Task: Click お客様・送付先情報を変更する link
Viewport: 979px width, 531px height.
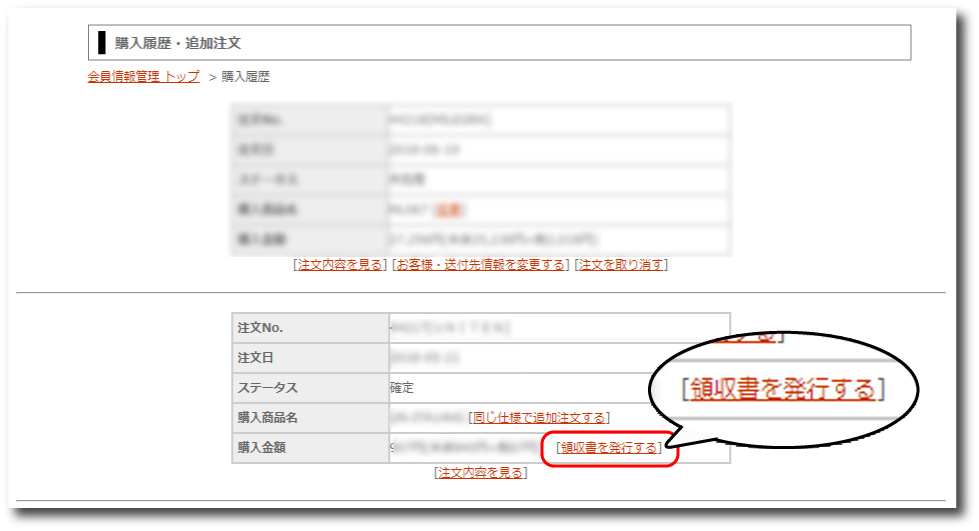Action: click(479, 265)
